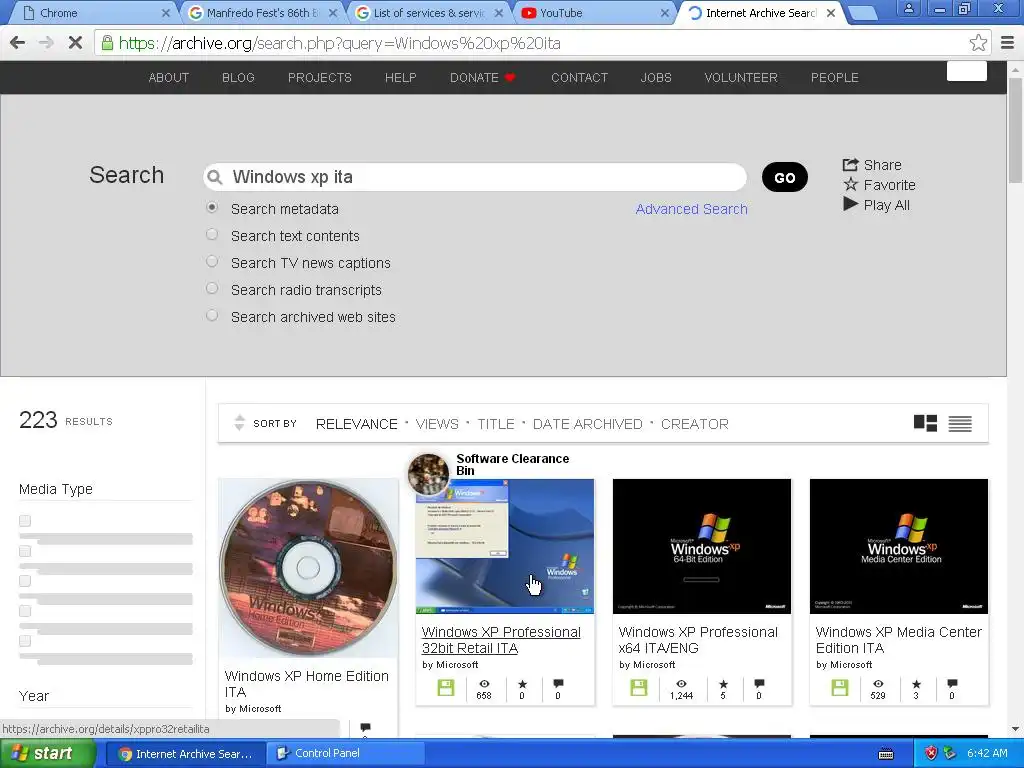Open BLOG in the top navigation

[238, 78]
